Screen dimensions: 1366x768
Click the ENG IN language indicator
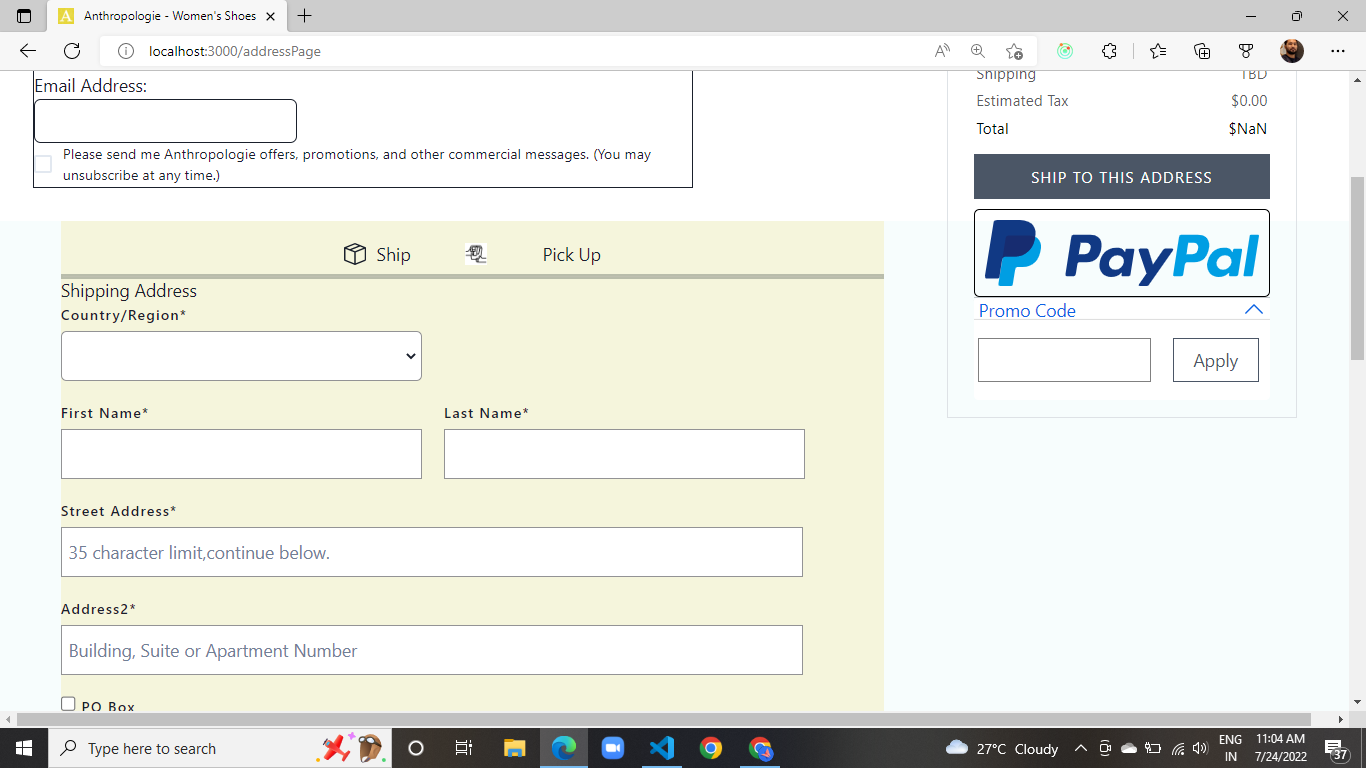point(1231,748)
